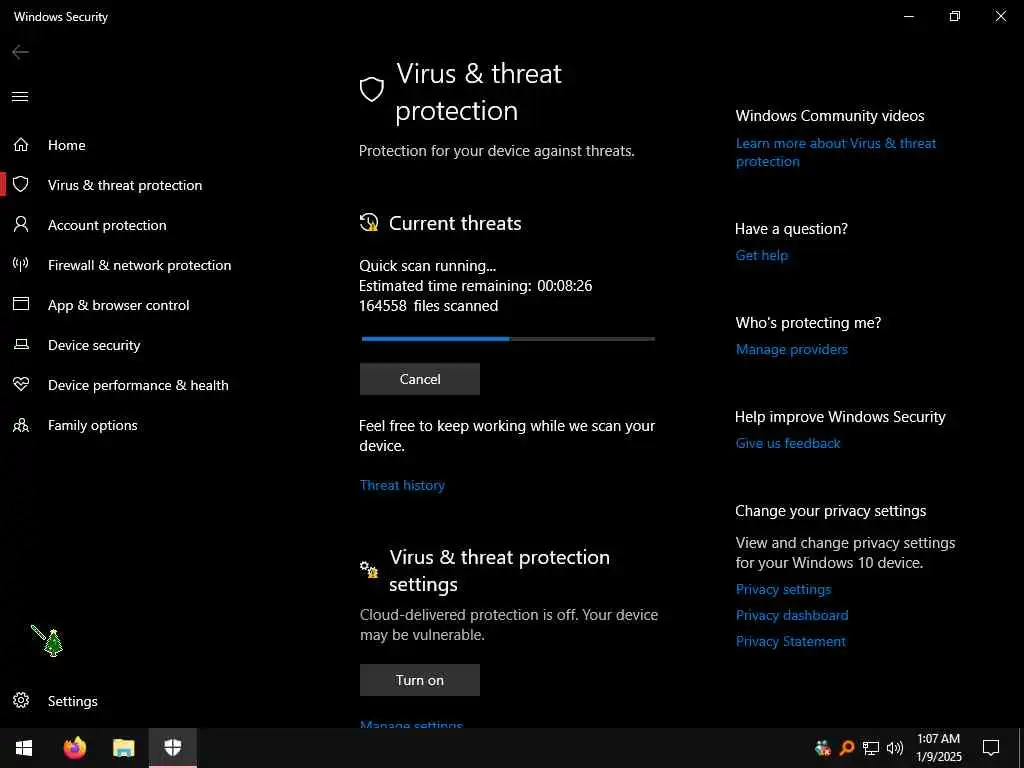Click the Get help link
The height and width of the screenshot is (768, 1024).
pos(762,255)
